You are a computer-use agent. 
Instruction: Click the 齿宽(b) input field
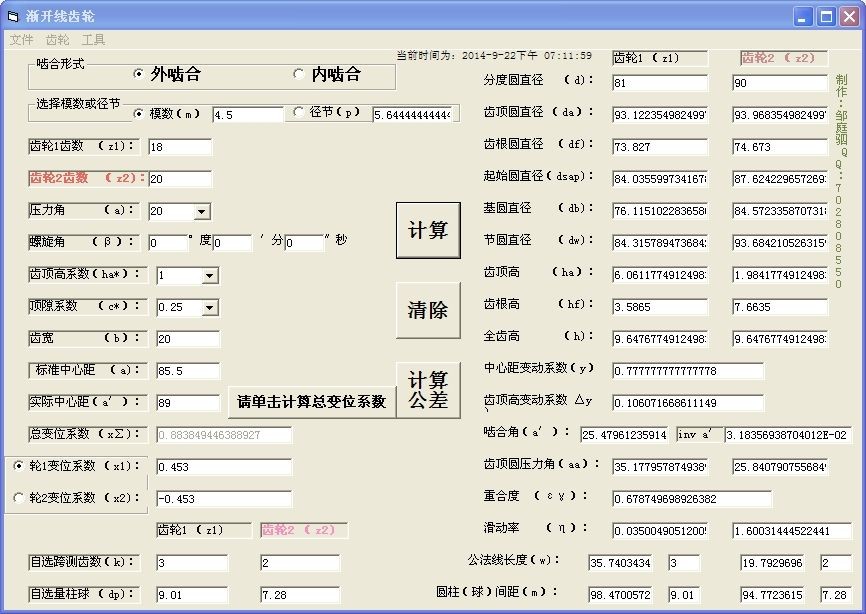click(188, 339)
